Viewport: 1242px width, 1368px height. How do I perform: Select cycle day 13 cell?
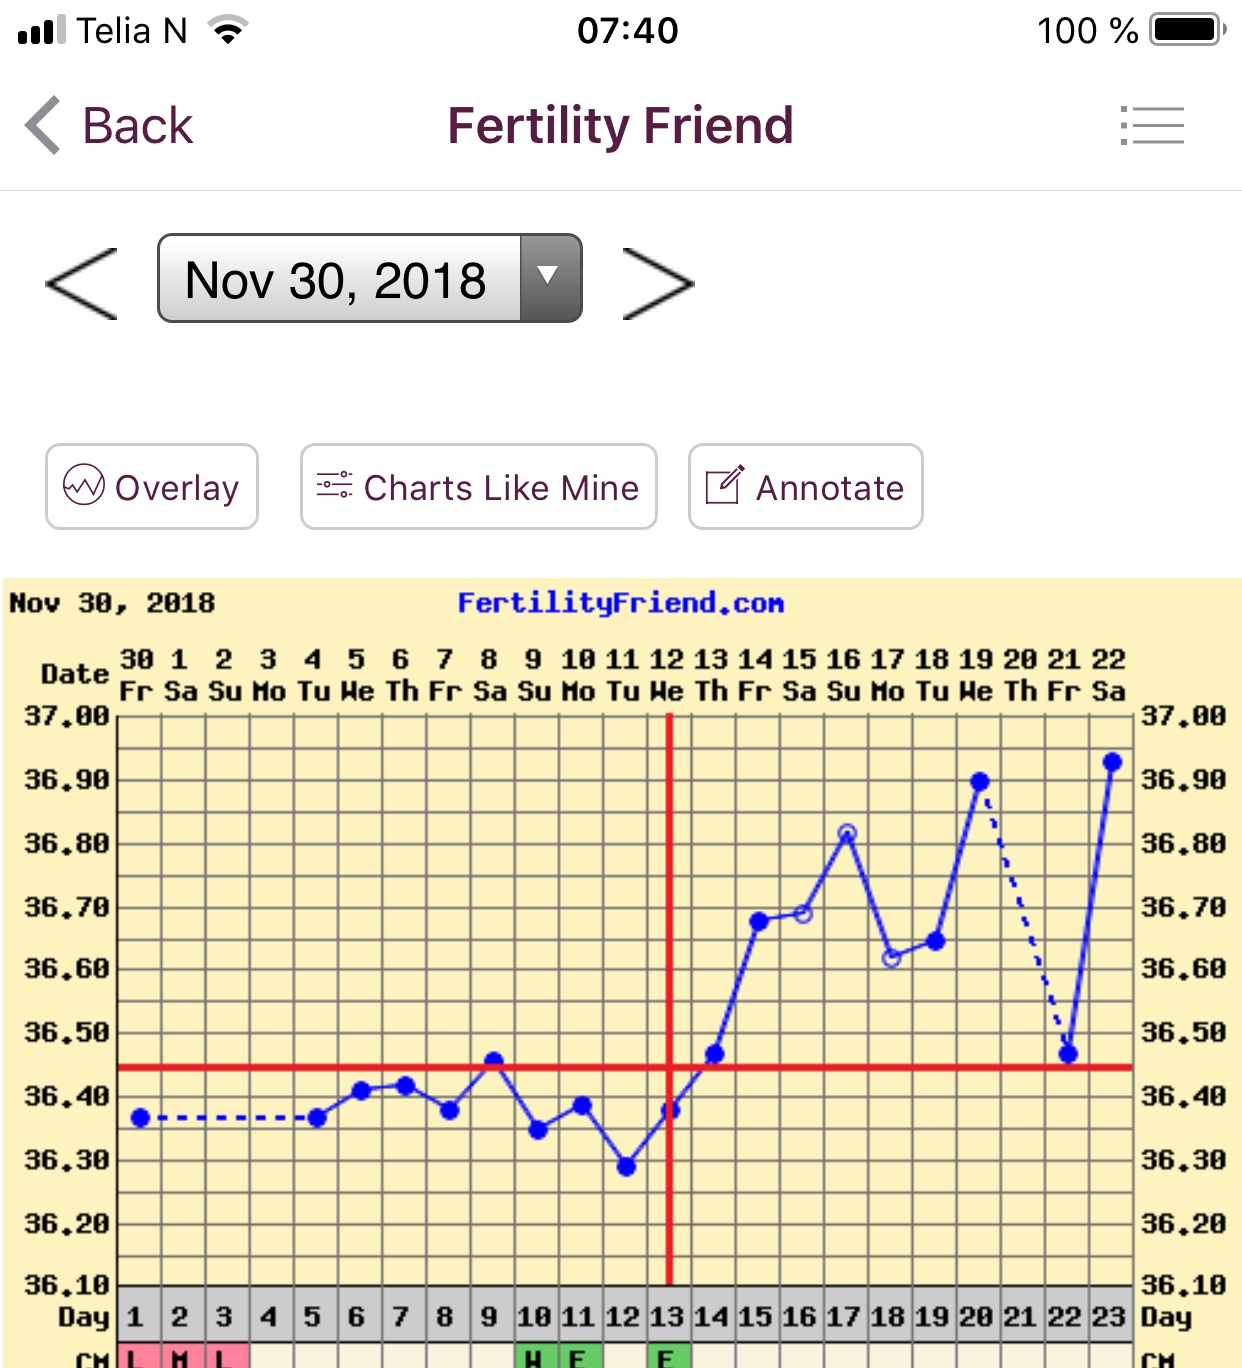[x=667, y=1316]
